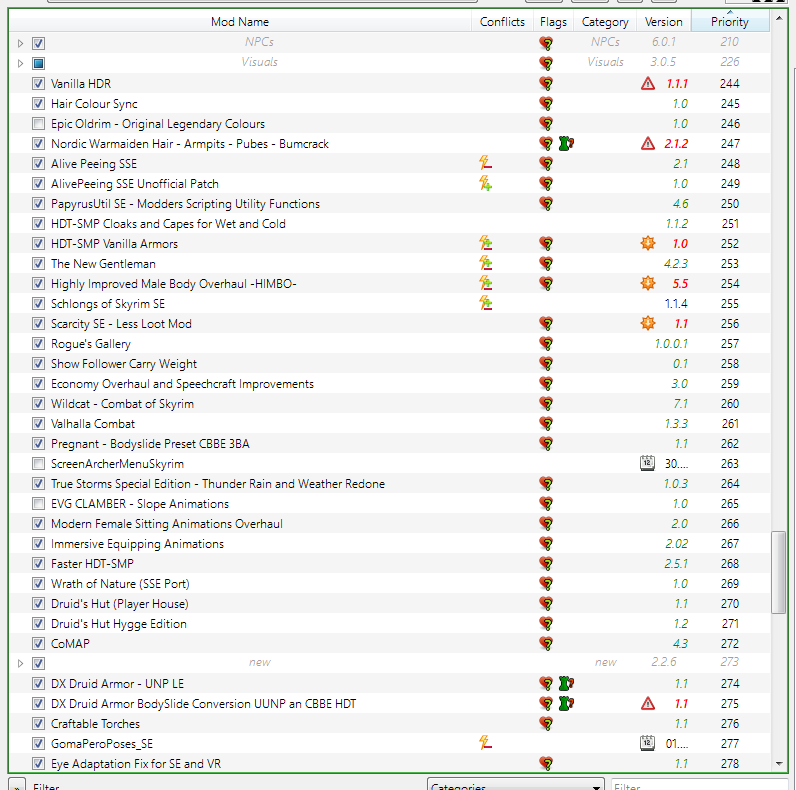Click the heart flag icon for Rogue's Gallery
The width and height of the screenshot is (796, 790).
click(546, 344)
